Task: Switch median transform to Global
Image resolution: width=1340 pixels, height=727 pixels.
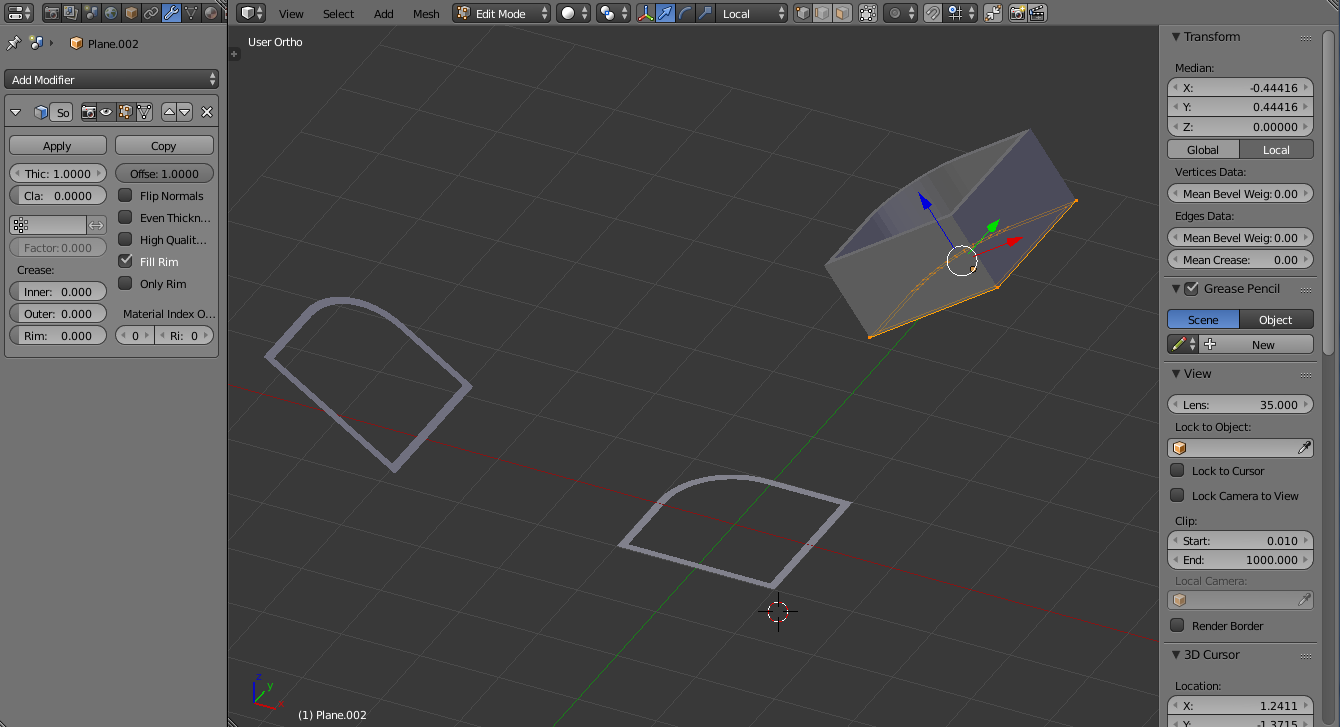Action: pyautogui.click(x=1203, y=149)
